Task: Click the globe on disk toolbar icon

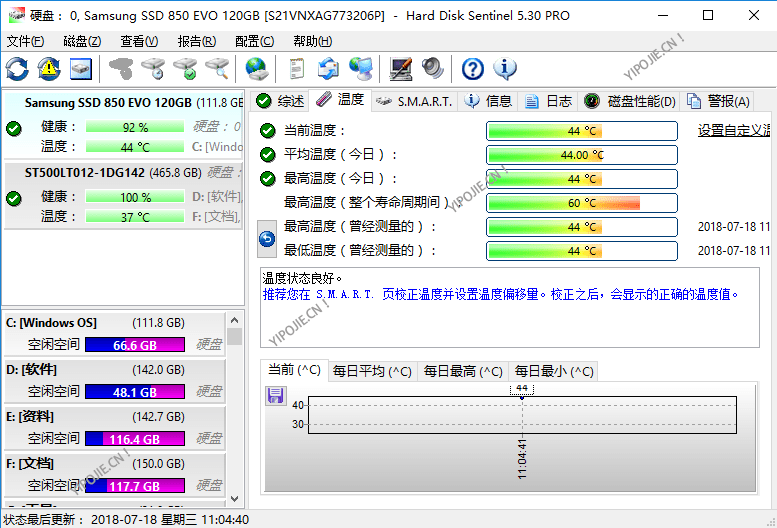Action: click(257, 69)
